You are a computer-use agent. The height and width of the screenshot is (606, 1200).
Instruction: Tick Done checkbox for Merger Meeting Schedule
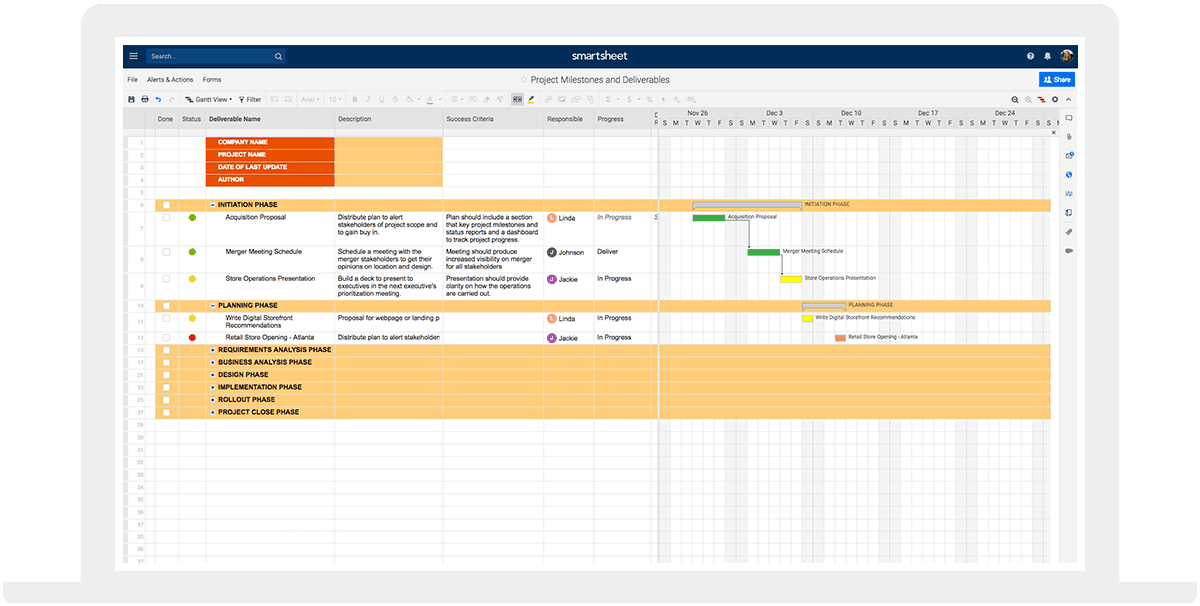point(166,252)
